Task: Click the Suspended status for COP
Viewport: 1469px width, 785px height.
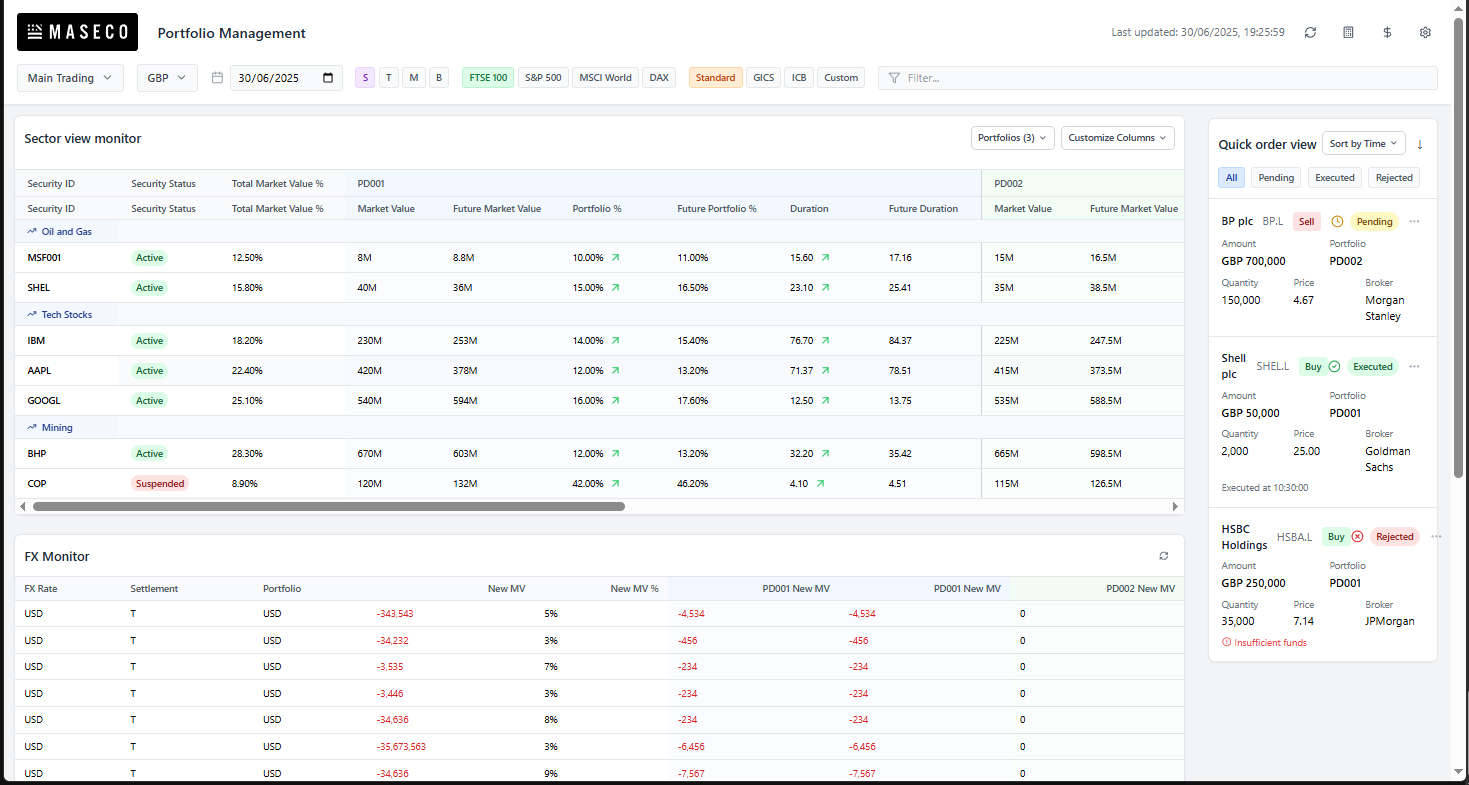Action: pos(160,483)
